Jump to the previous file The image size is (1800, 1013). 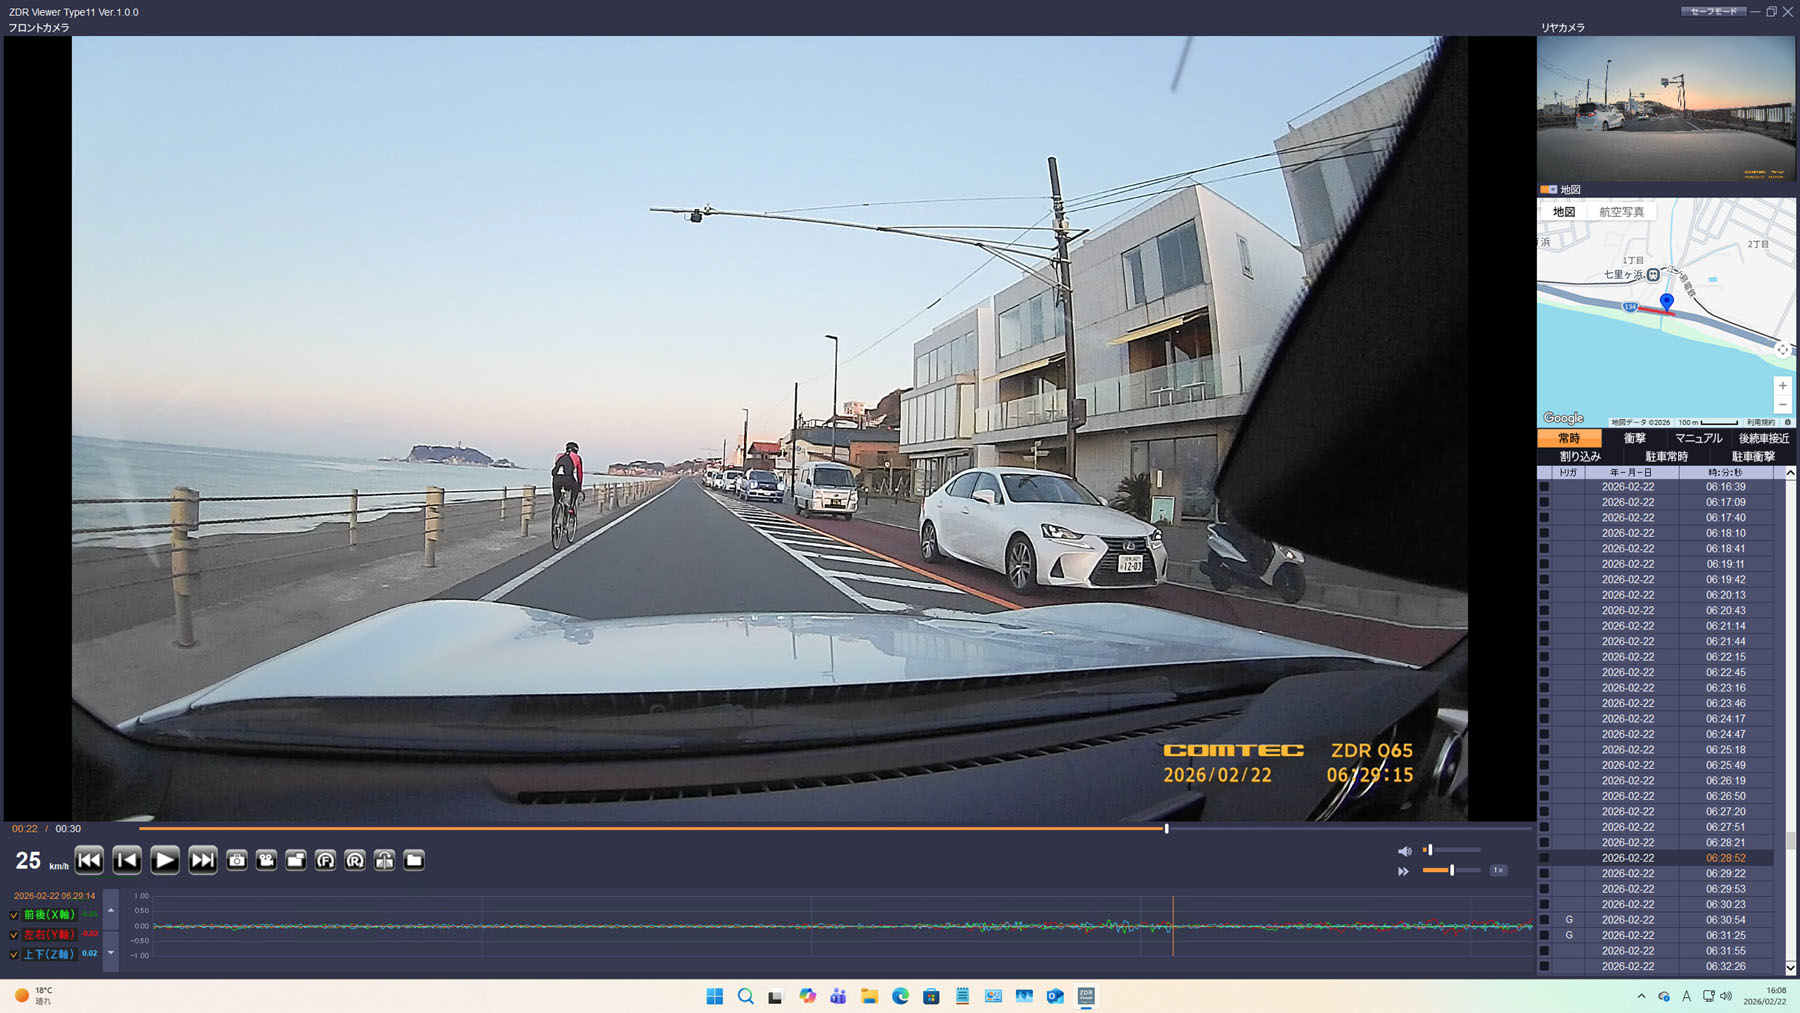[x=89, y=860]
